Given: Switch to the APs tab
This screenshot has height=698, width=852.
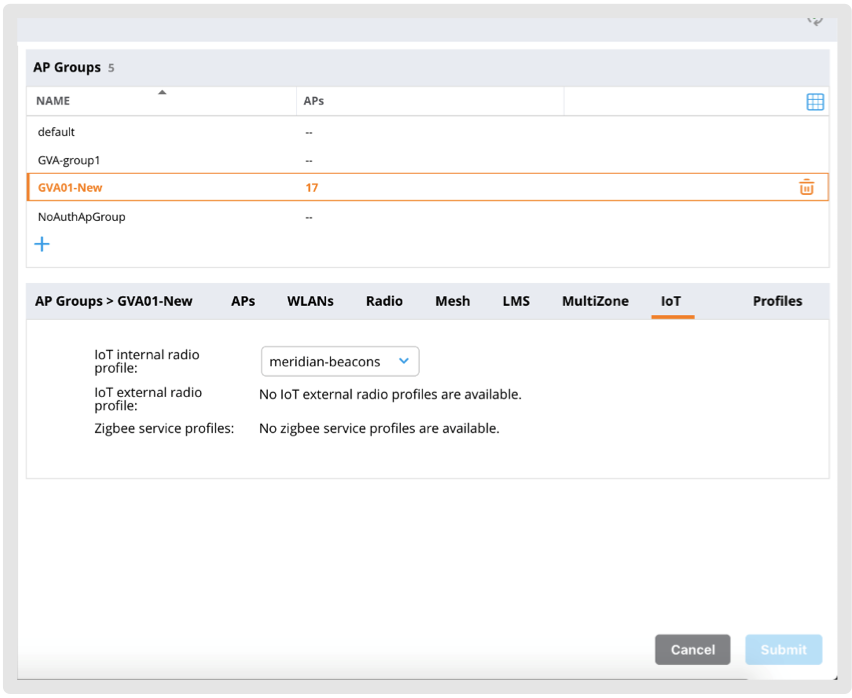Looking at the screenshot, I should coord(243,301).
